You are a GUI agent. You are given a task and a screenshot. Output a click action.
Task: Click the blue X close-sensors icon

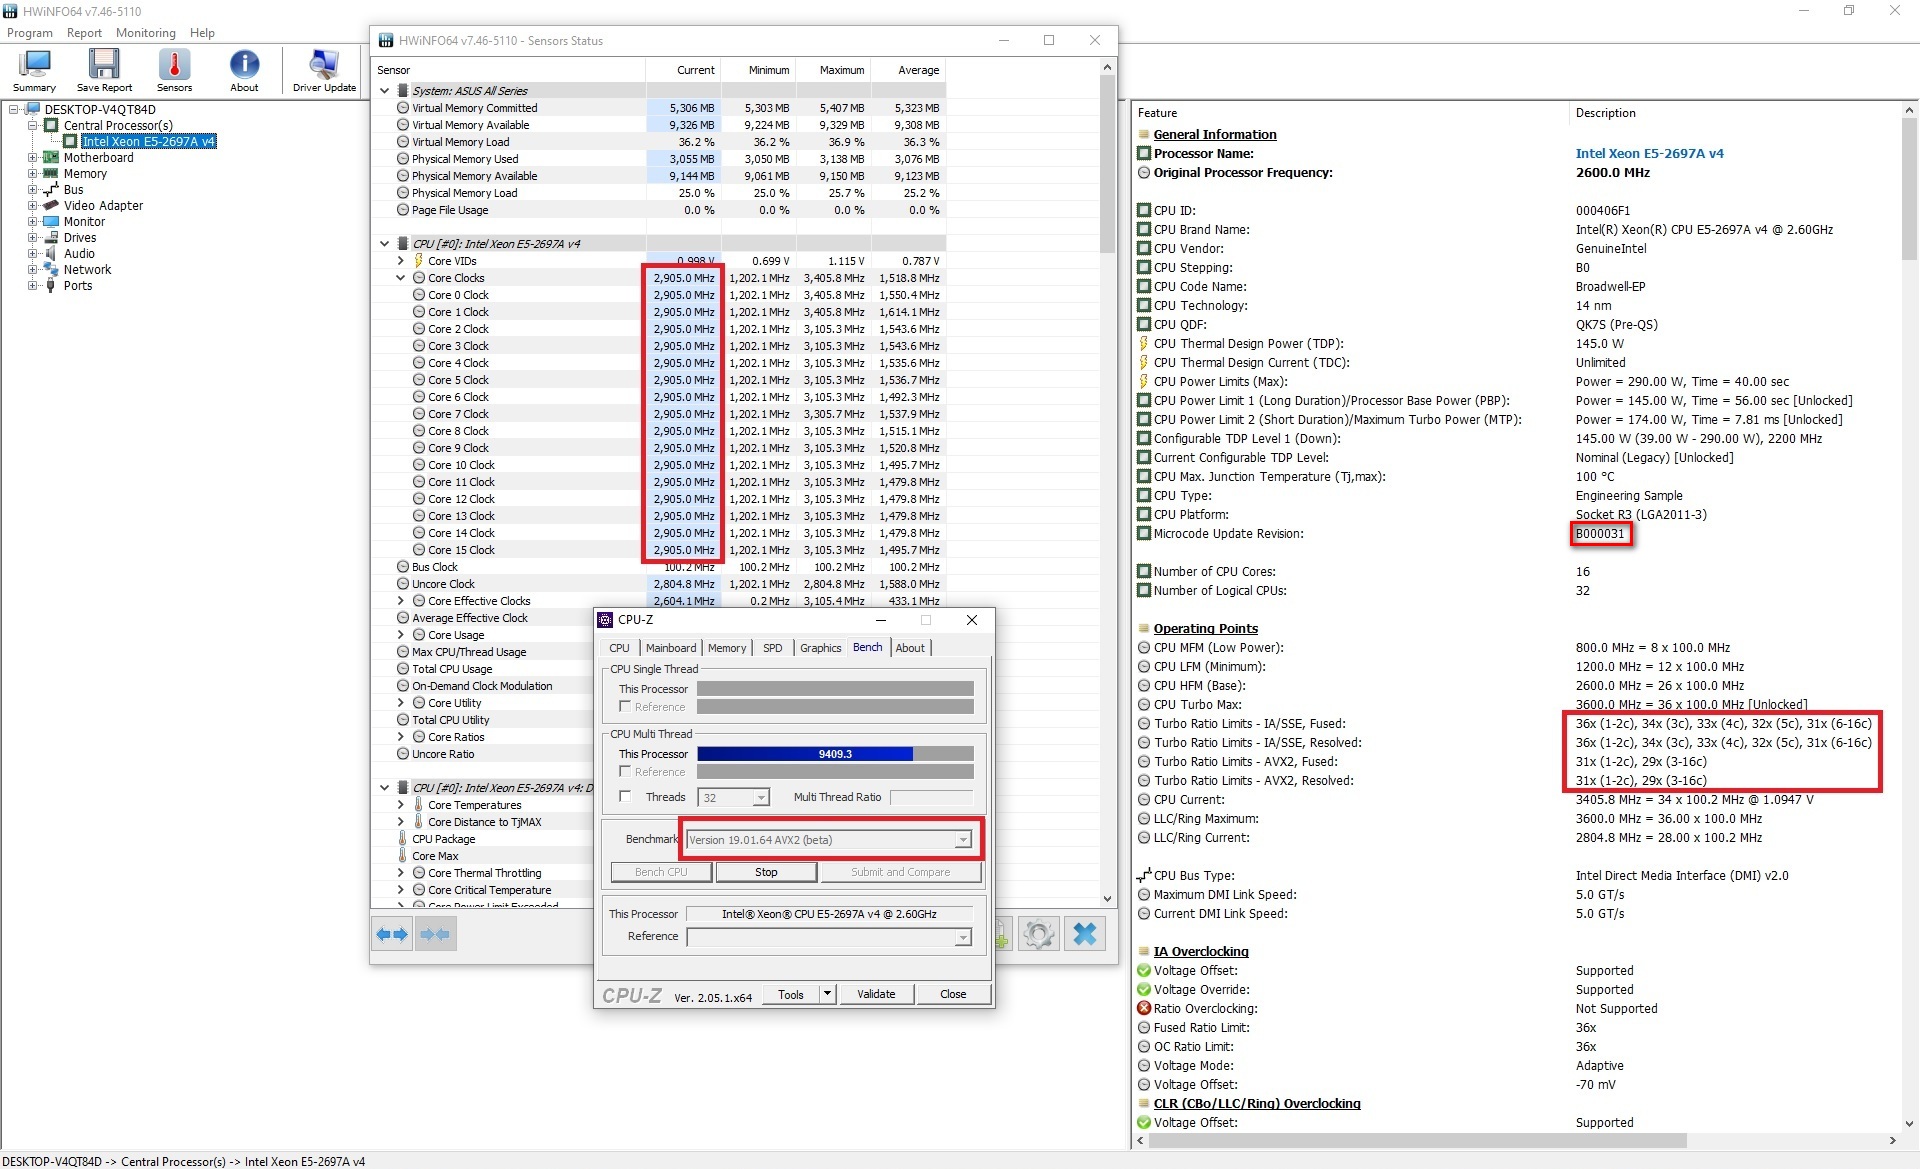pyautogui.click(x=1085, y=934)
